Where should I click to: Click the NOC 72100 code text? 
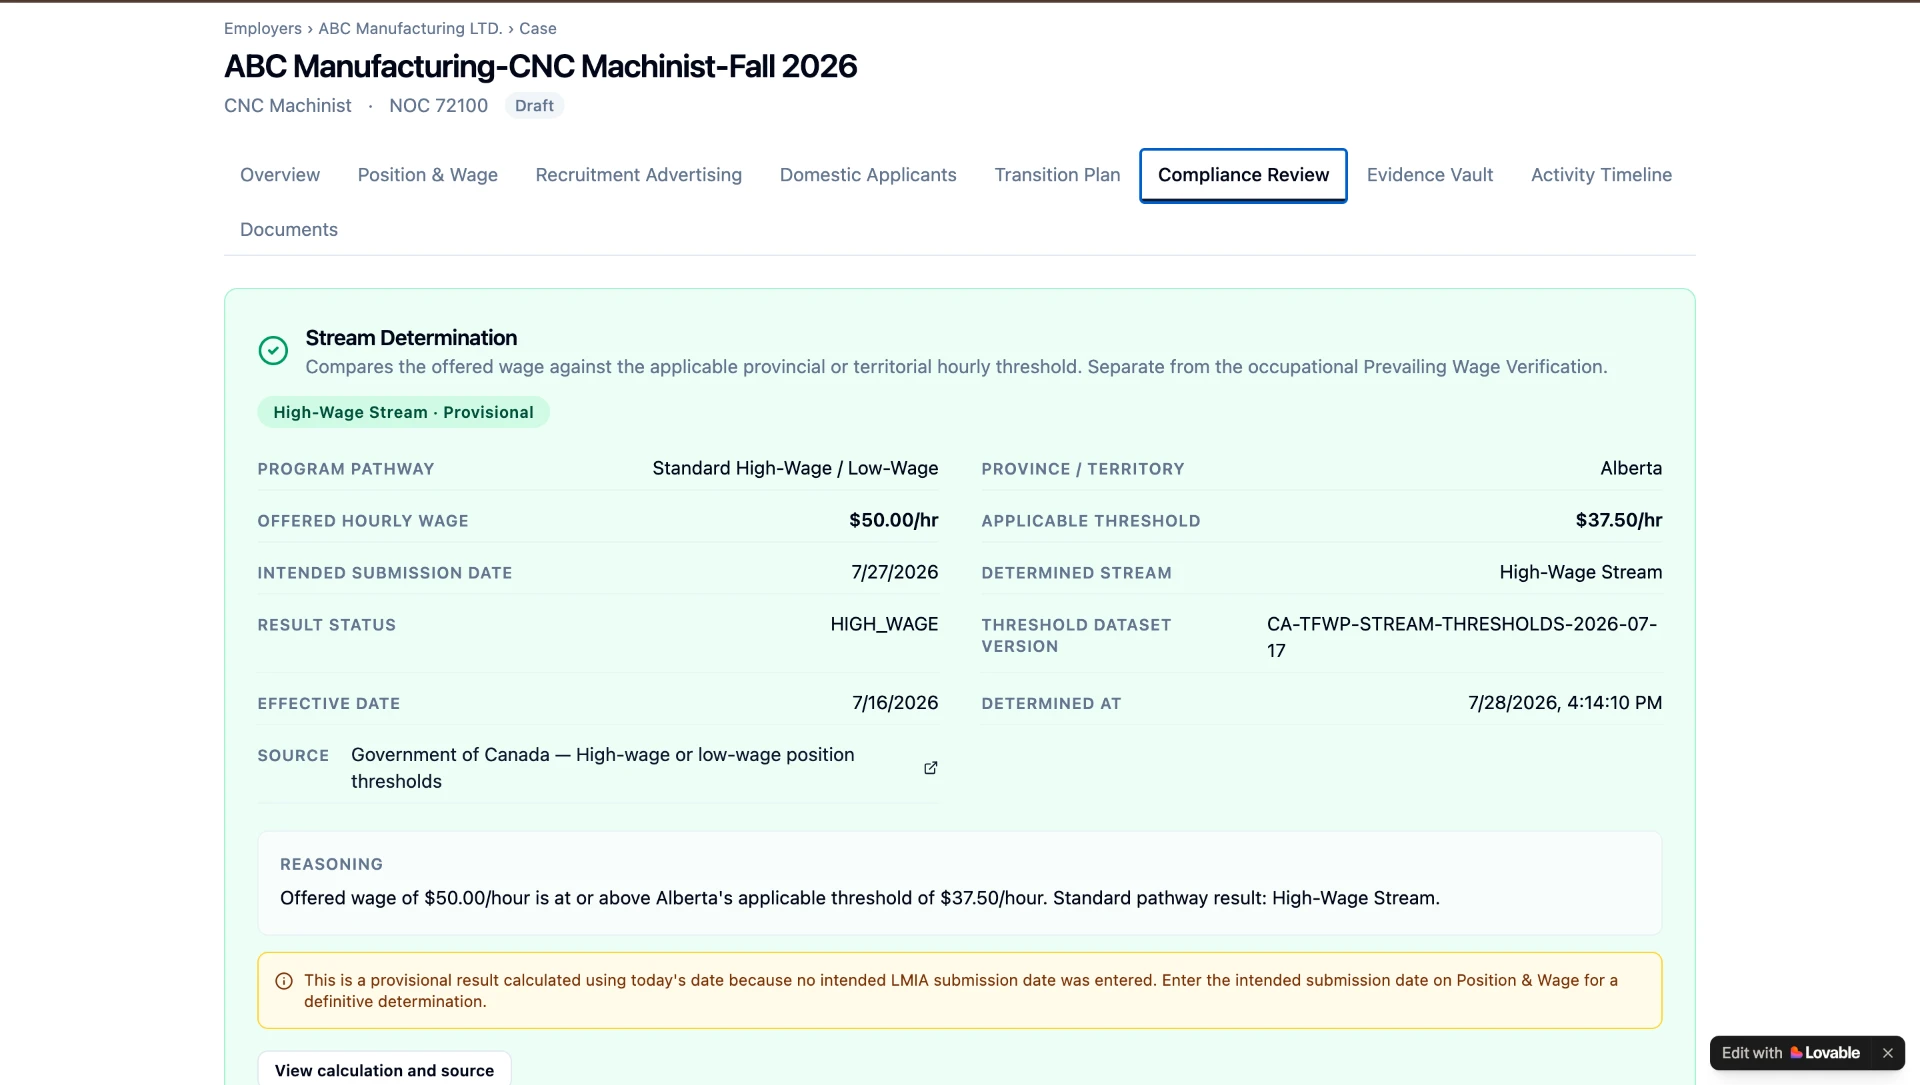coord(438,106)
